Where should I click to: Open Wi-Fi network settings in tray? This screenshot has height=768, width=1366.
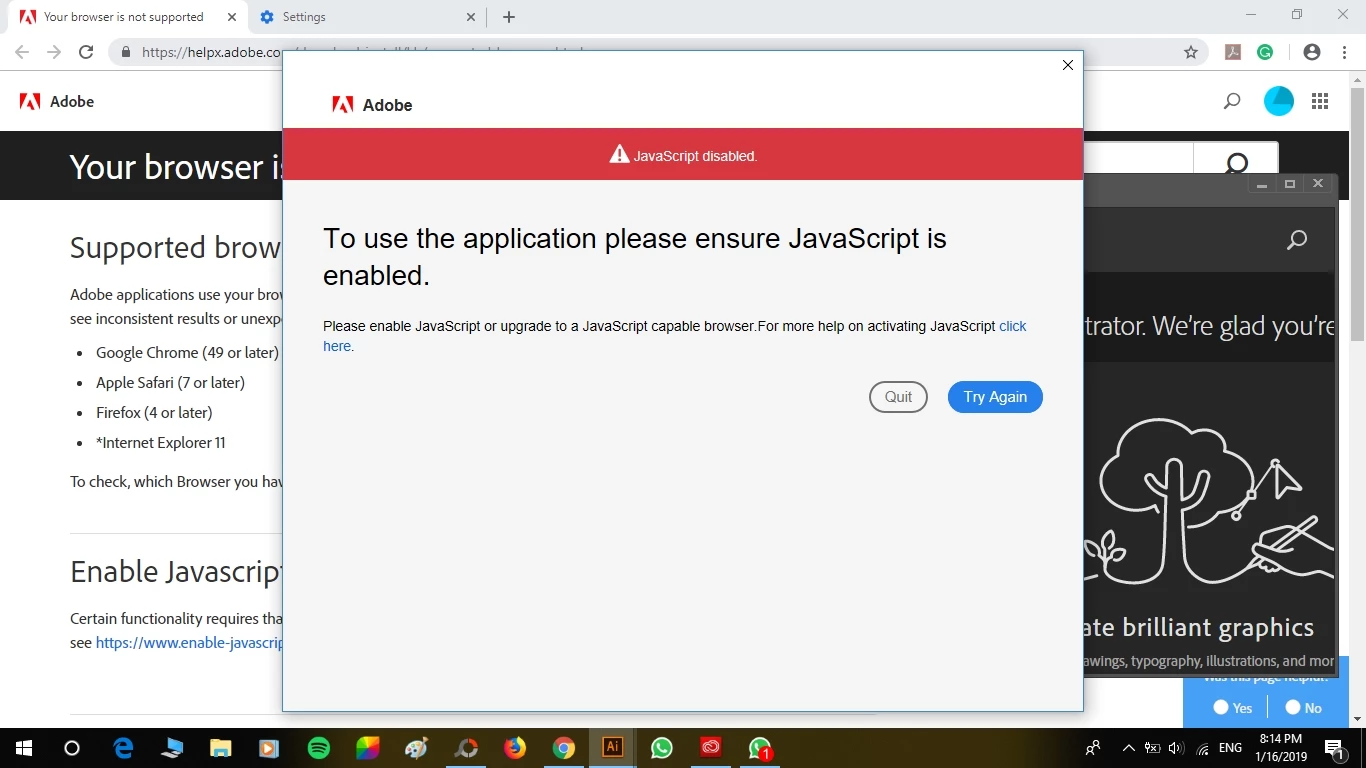[x=1202, y=748]
